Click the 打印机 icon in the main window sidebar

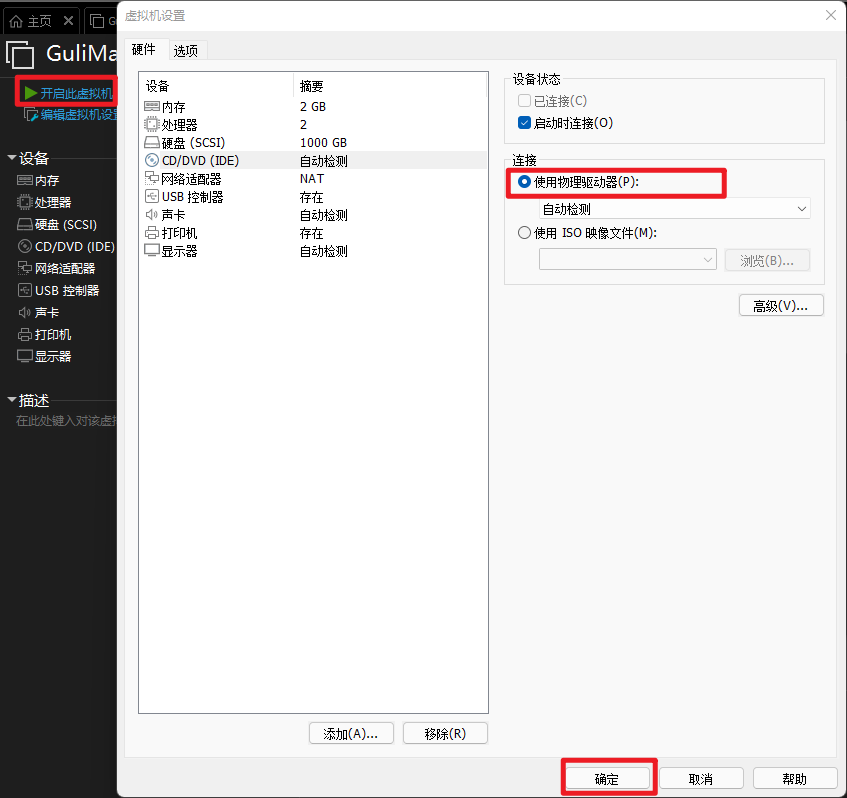25,334
